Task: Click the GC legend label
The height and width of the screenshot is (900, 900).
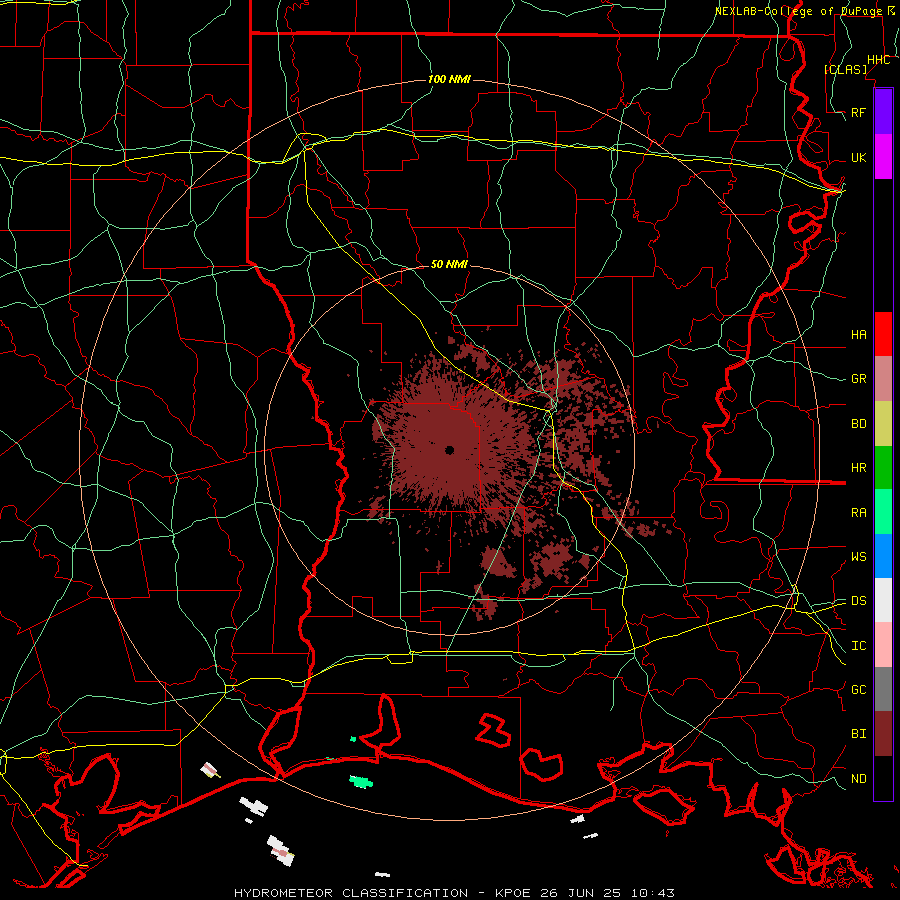Action: (859, 690)
